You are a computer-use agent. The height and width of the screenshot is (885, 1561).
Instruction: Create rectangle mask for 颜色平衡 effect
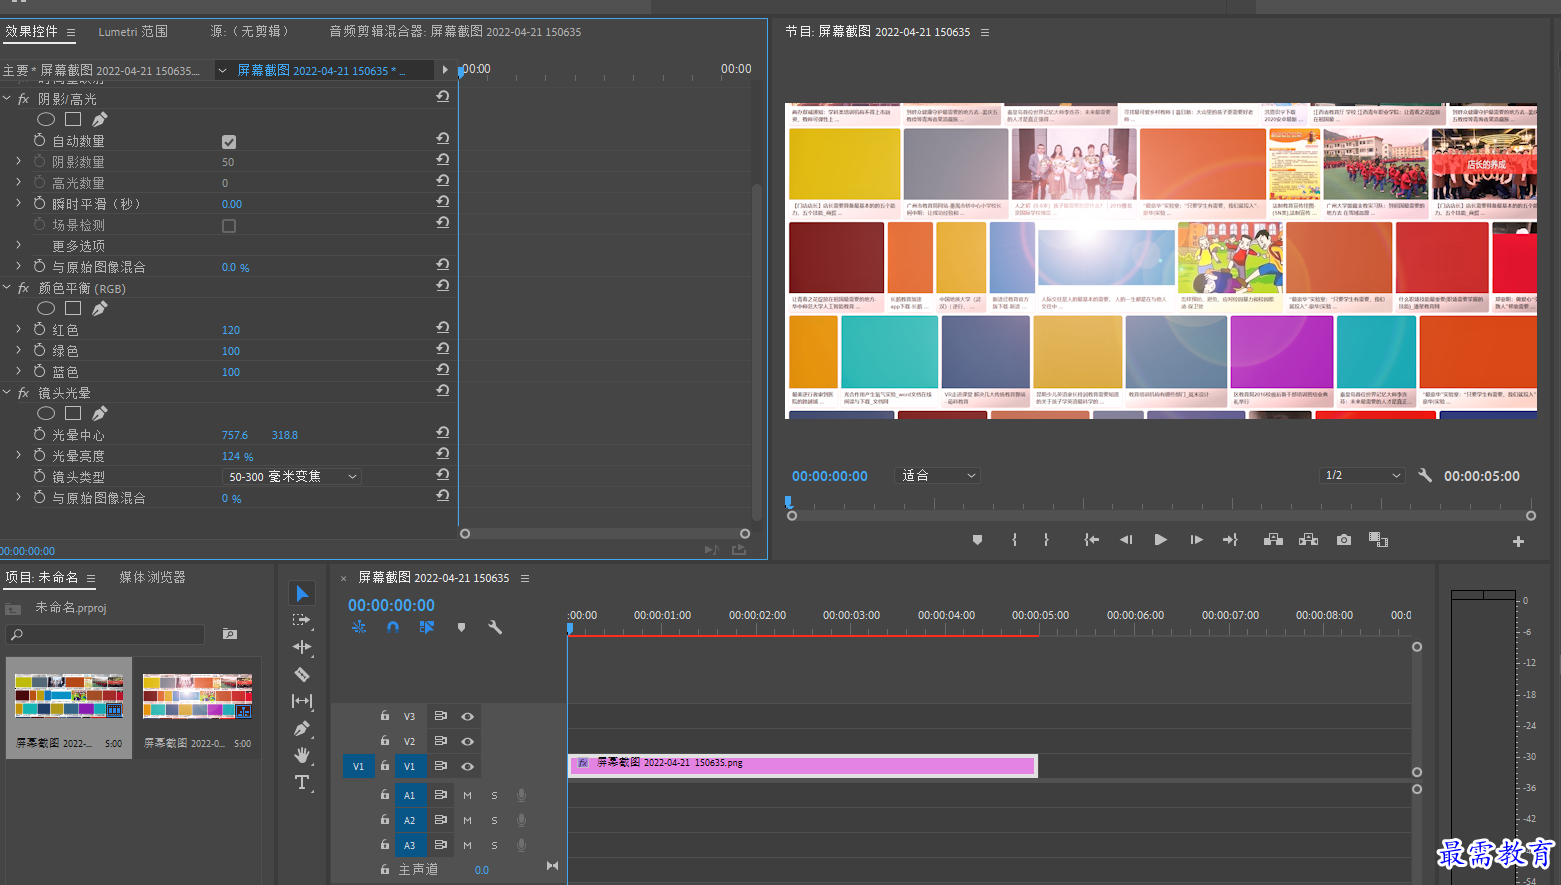(73, 308)
